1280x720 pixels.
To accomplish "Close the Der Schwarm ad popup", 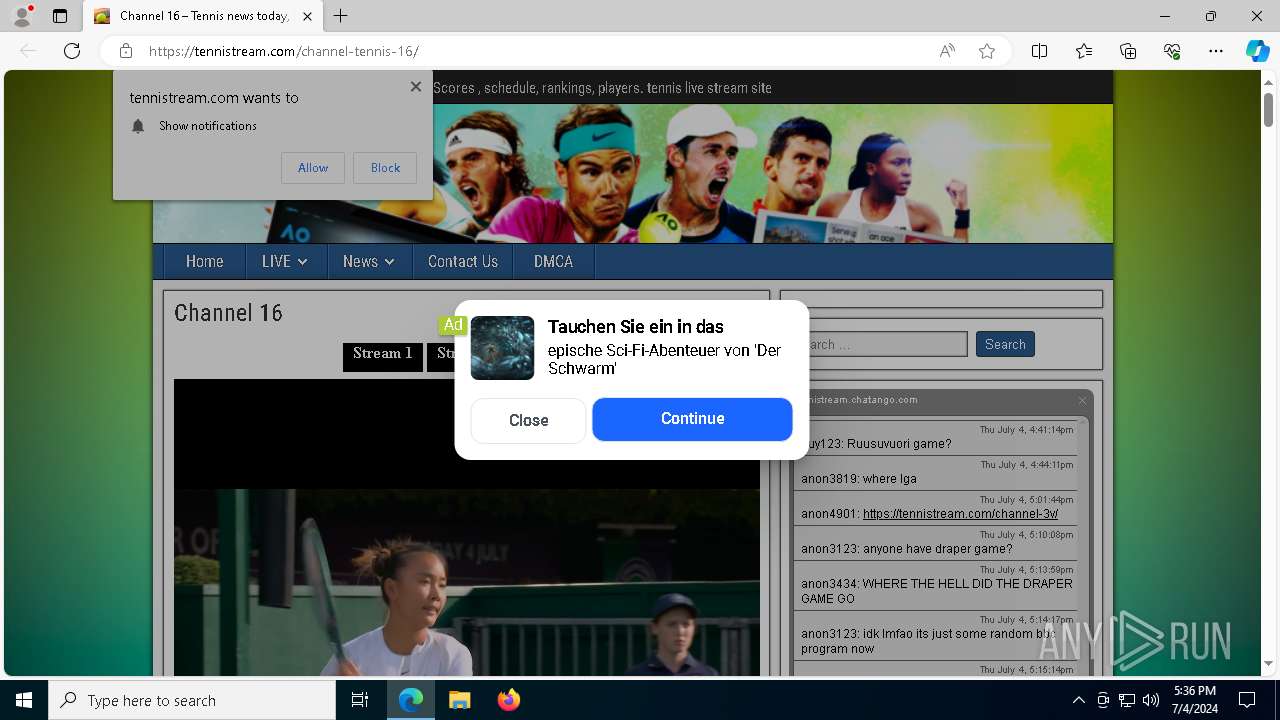I will click(x=528, y=420).
